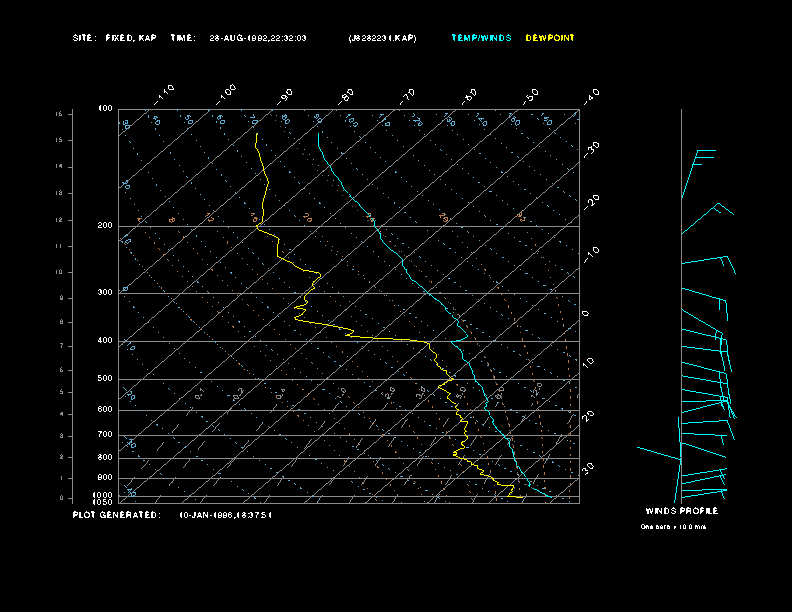Click the 100 pressure level label
Viewport: 792px width, 612px height.
(105, 109)
